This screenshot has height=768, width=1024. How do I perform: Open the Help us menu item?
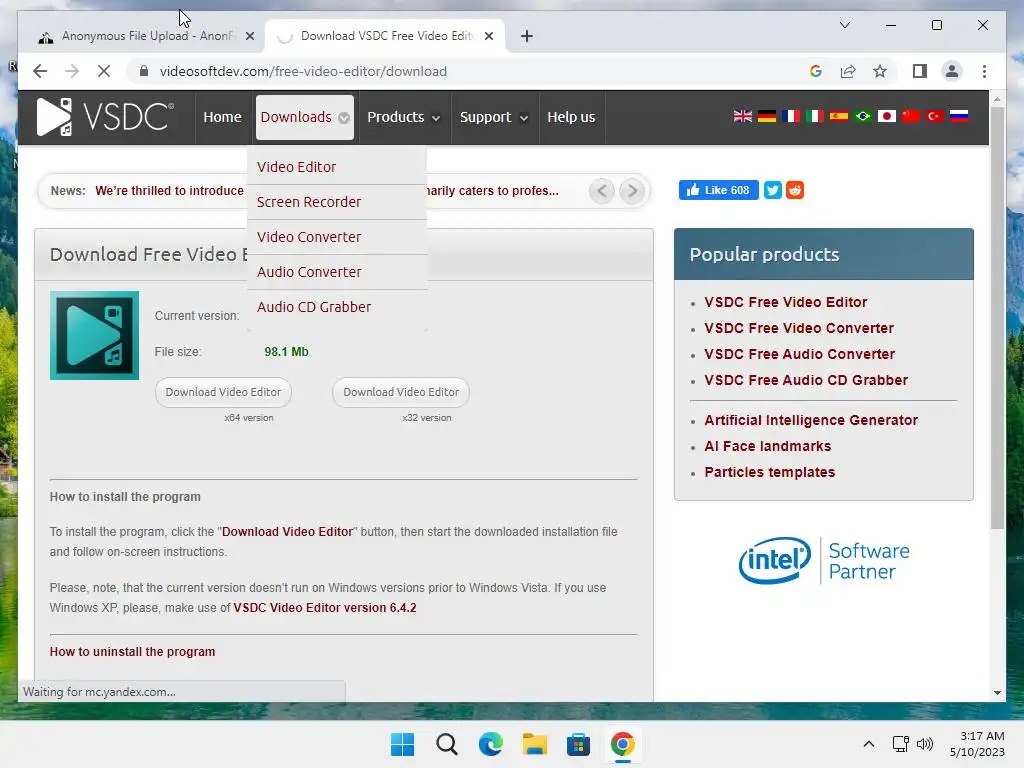(x=571, y=118)
